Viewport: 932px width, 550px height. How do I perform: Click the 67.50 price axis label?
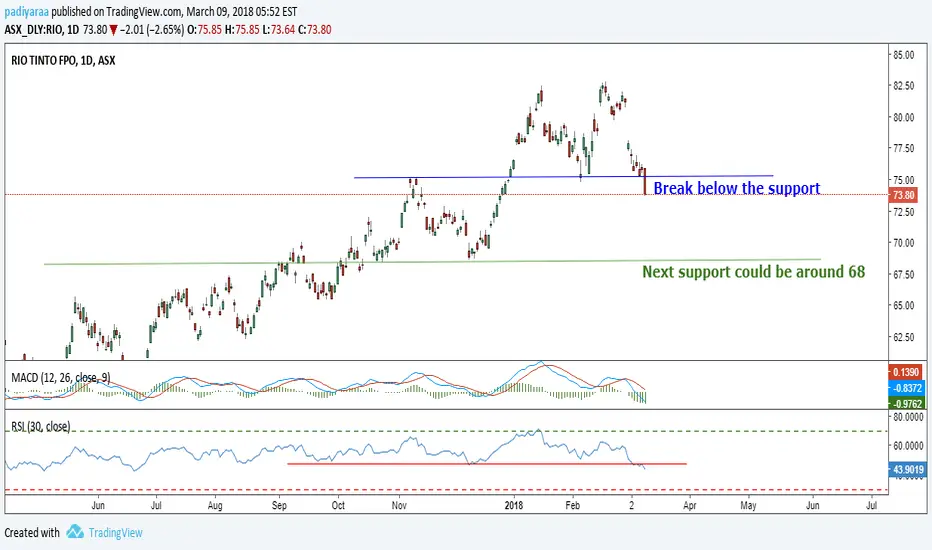(903, 274)
